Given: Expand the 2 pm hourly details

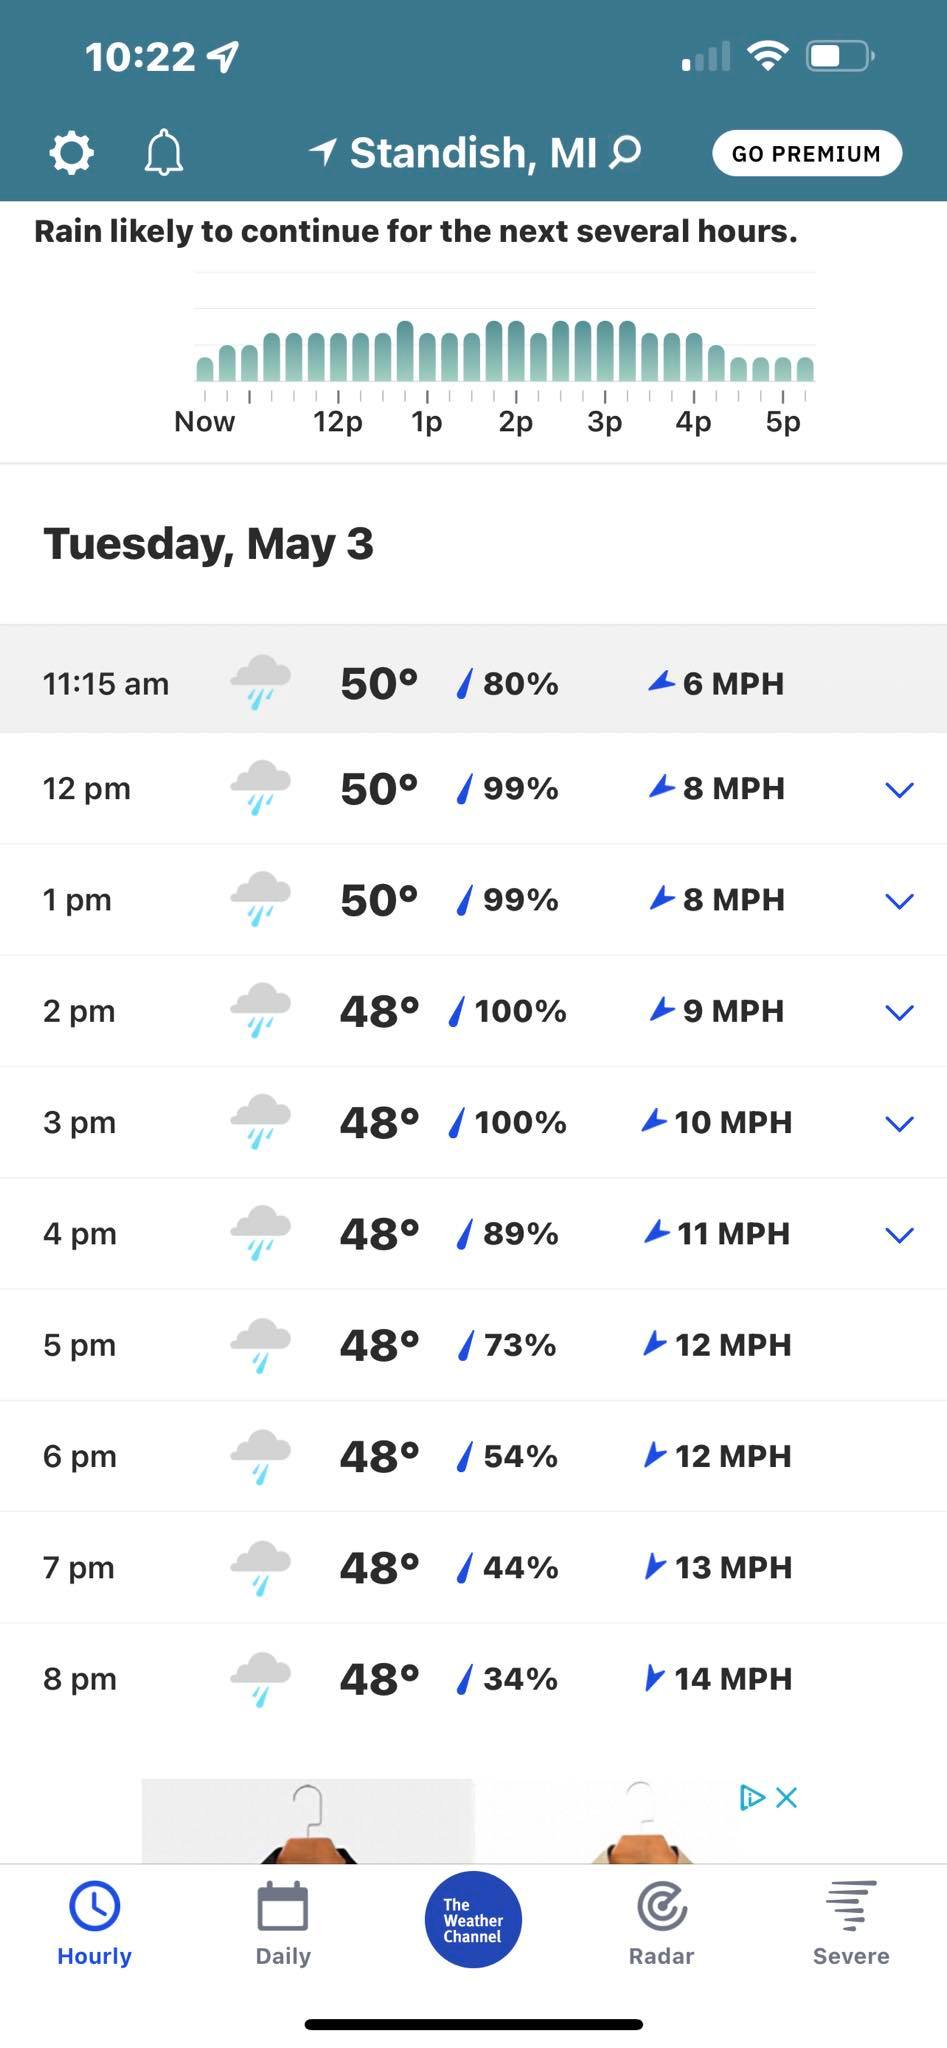Looking at the screenshot, I should coord(899,1012).
